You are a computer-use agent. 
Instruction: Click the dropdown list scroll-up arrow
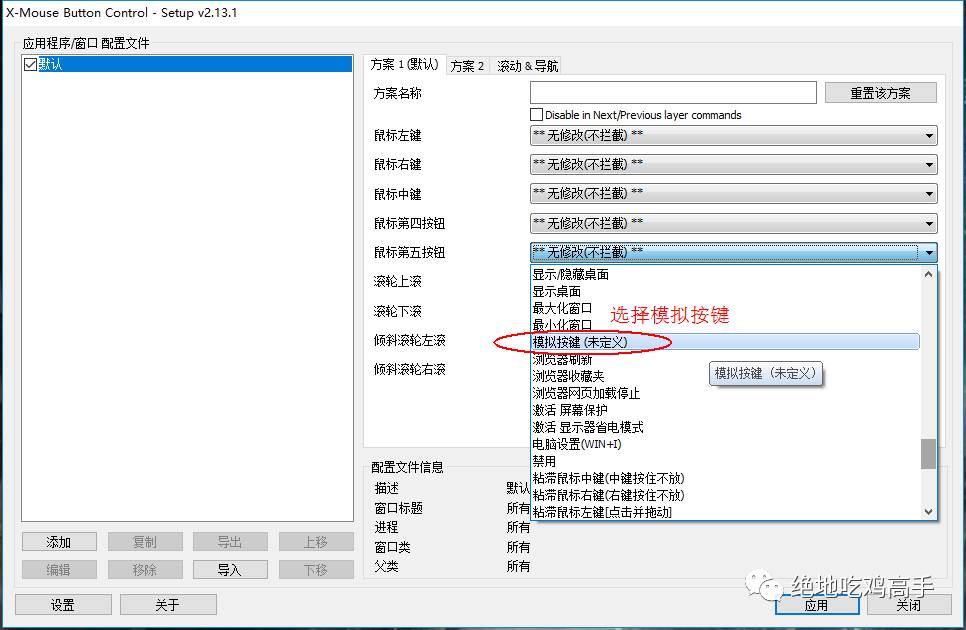(x=928, y=274)
